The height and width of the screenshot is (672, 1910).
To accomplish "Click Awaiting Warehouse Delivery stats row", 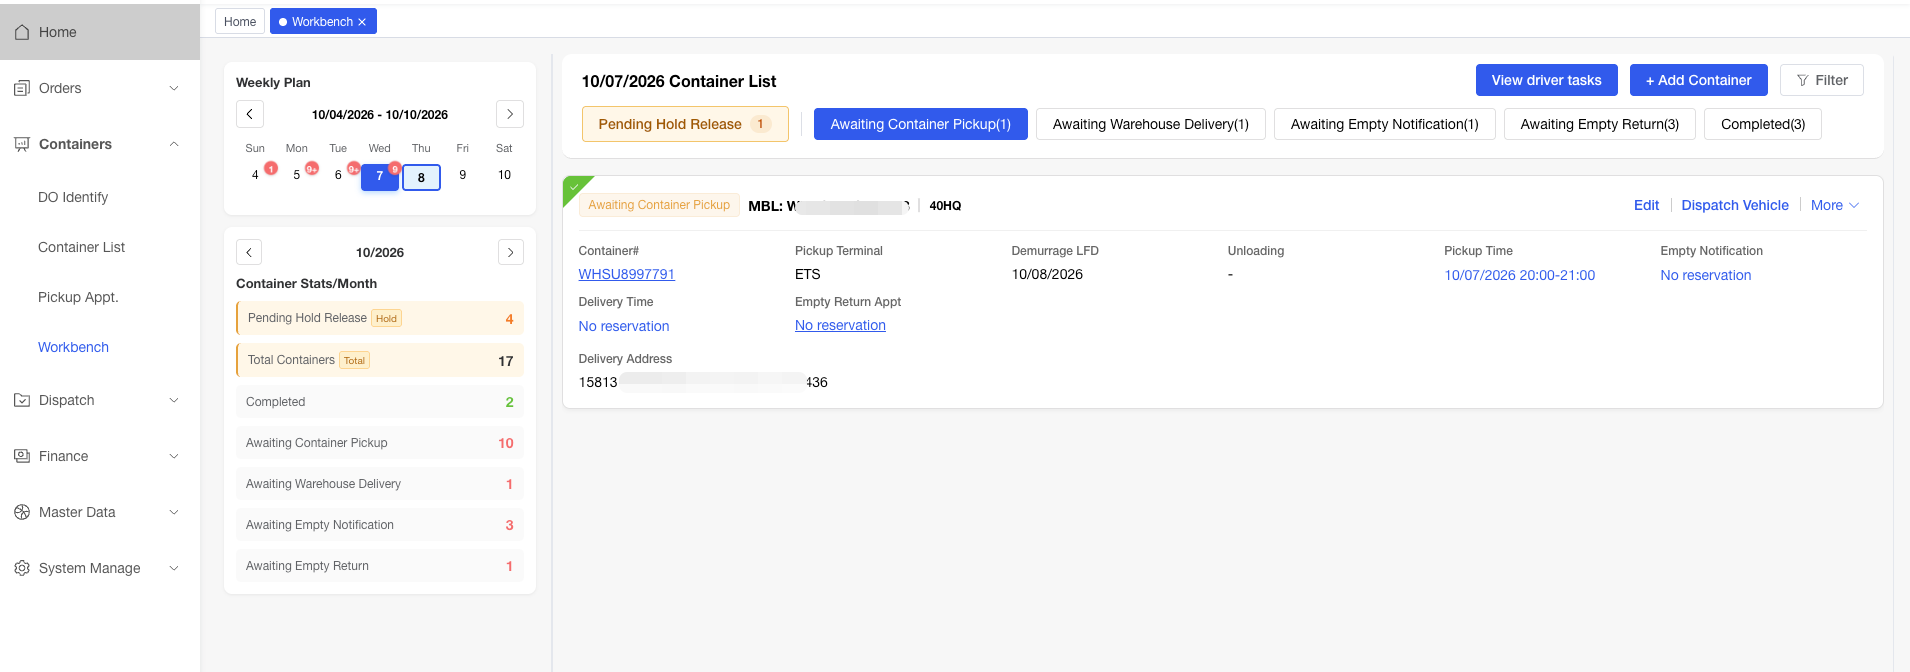I will [x=380, y=484].
